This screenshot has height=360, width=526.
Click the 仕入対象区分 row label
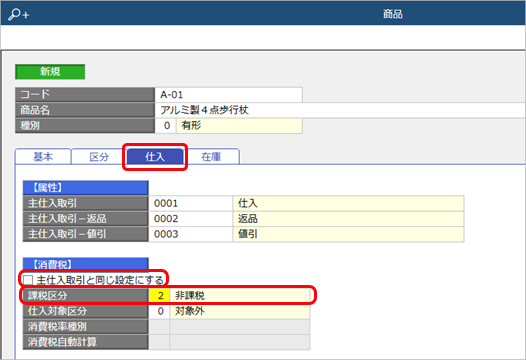coord(86,311)
